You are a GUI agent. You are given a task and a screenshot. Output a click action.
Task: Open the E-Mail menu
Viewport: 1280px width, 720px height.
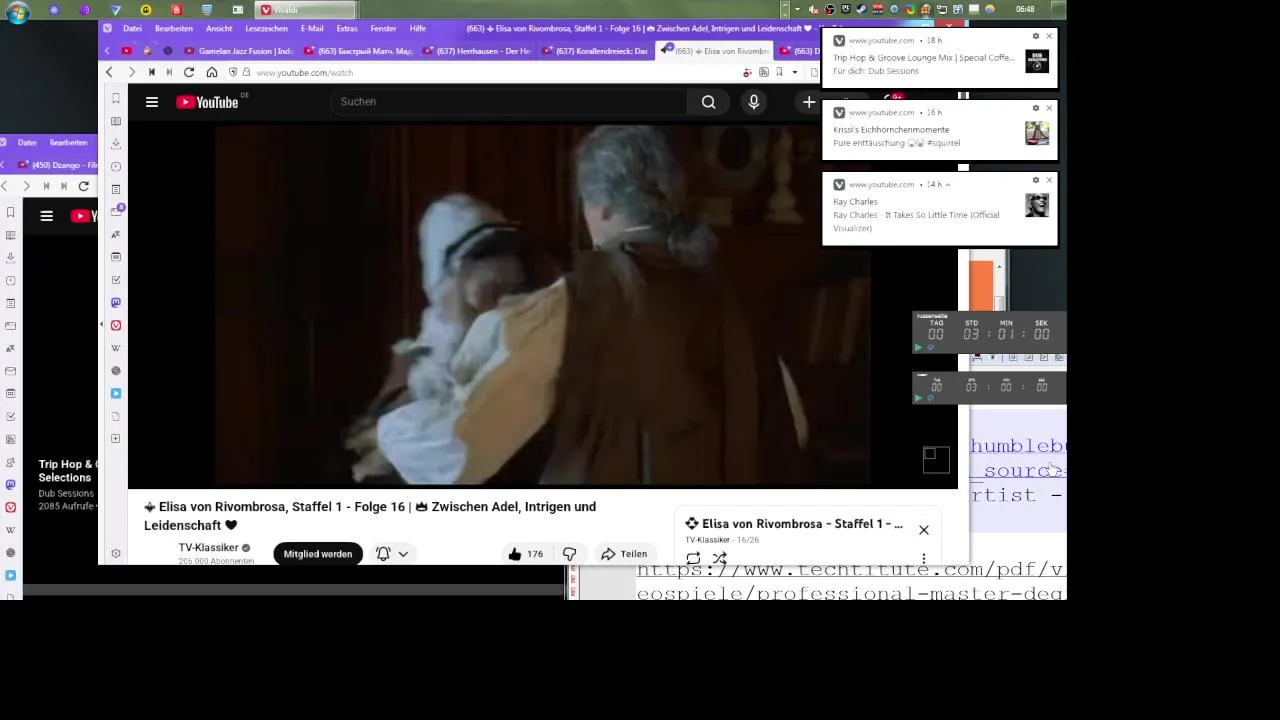pos(312,28)
